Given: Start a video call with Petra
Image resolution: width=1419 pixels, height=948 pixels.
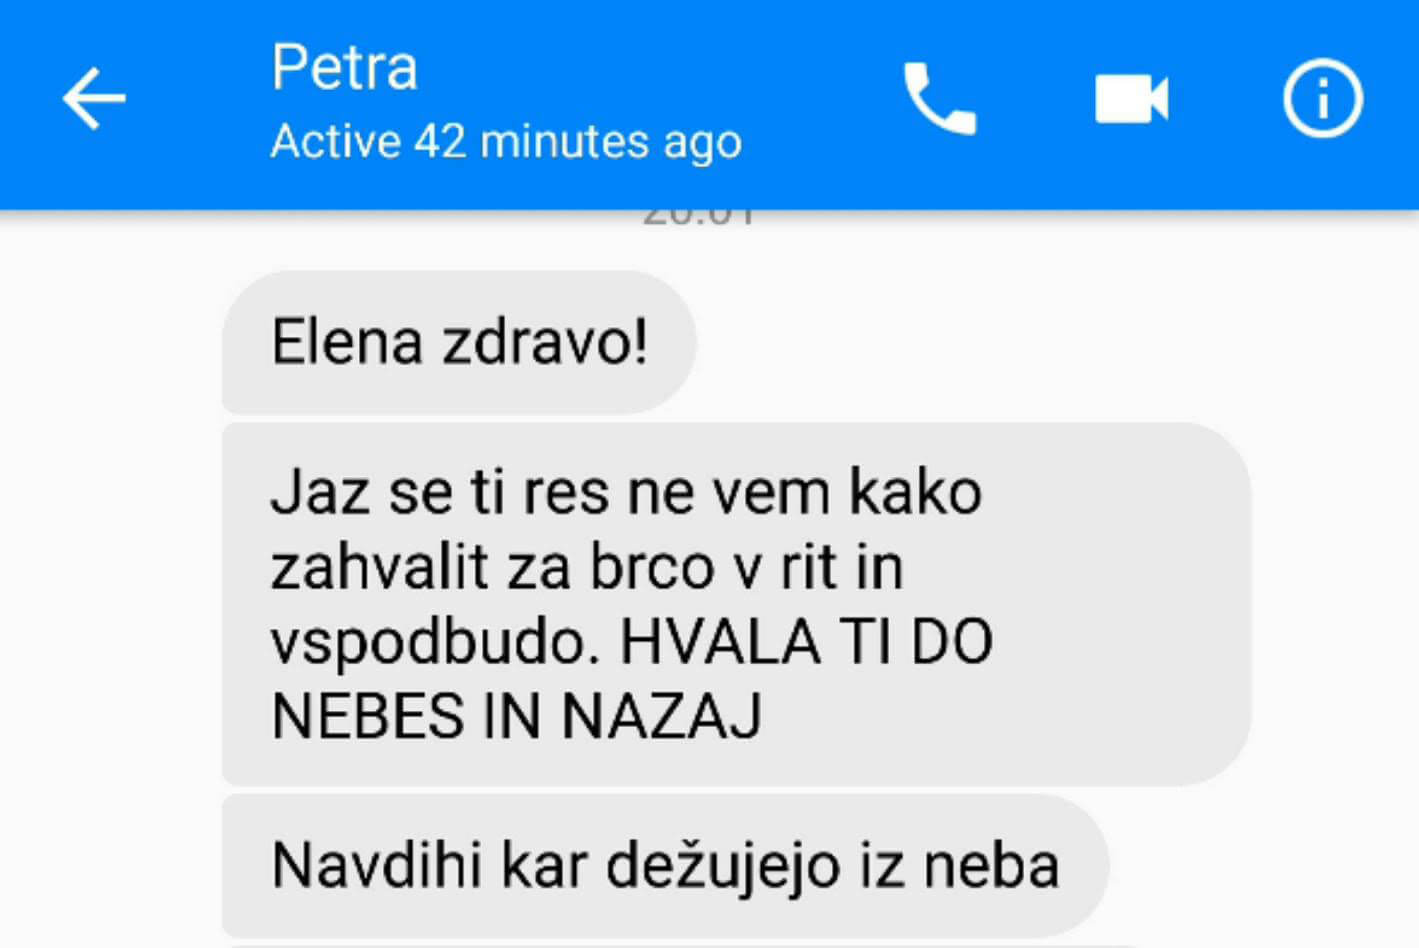Looking at the screenshot, I should (x=1131, y=99).
